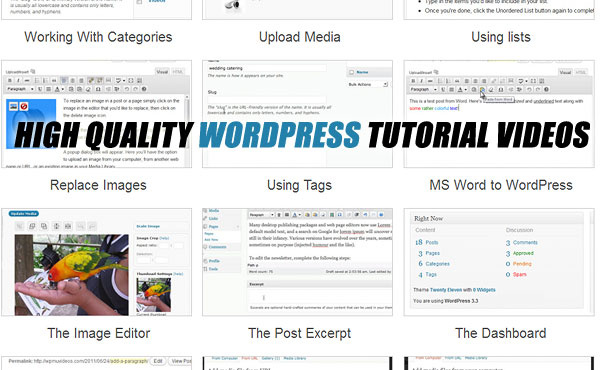Click editor scrollbar in Replace Images thumbnail
Screen dimensions: 600x370
point(187,130)
